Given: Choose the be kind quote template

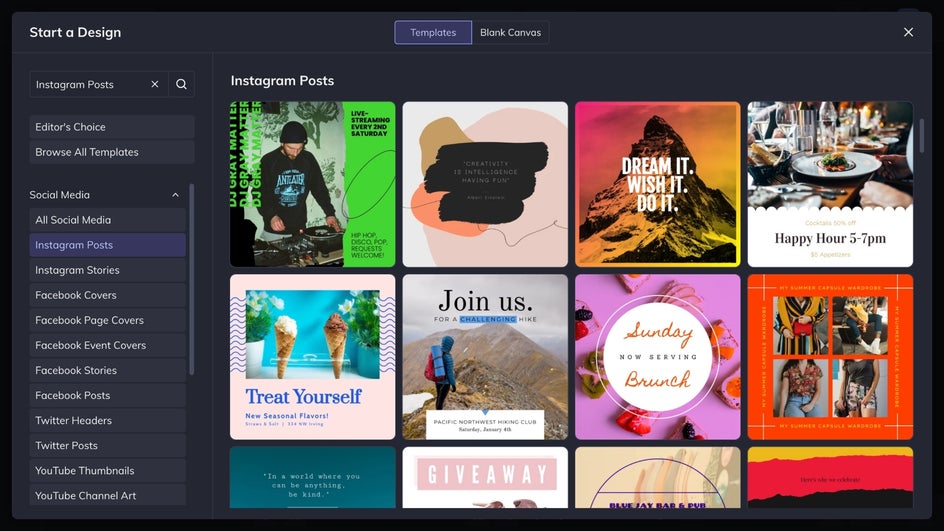Looking at the screenshot, I should click(312, 477).
